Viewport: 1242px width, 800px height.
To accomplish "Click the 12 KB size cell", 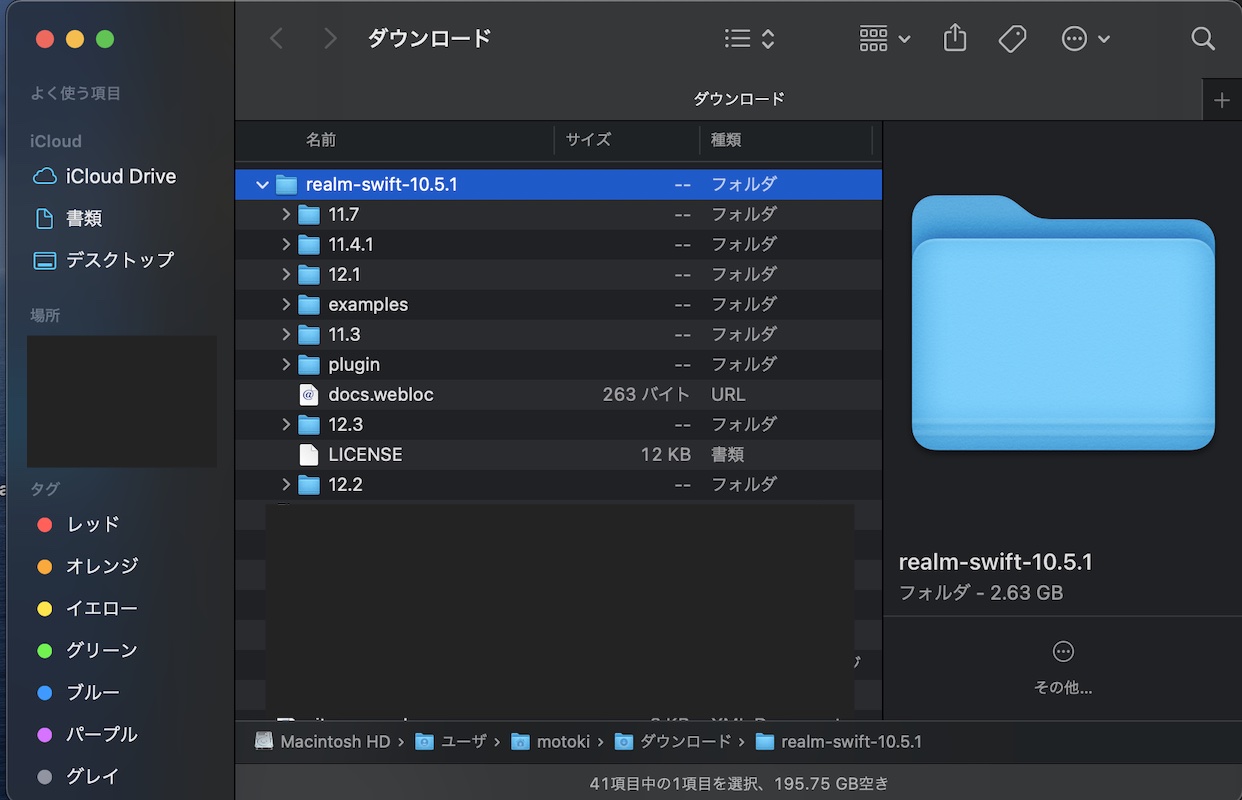I will tap(666, 454).
